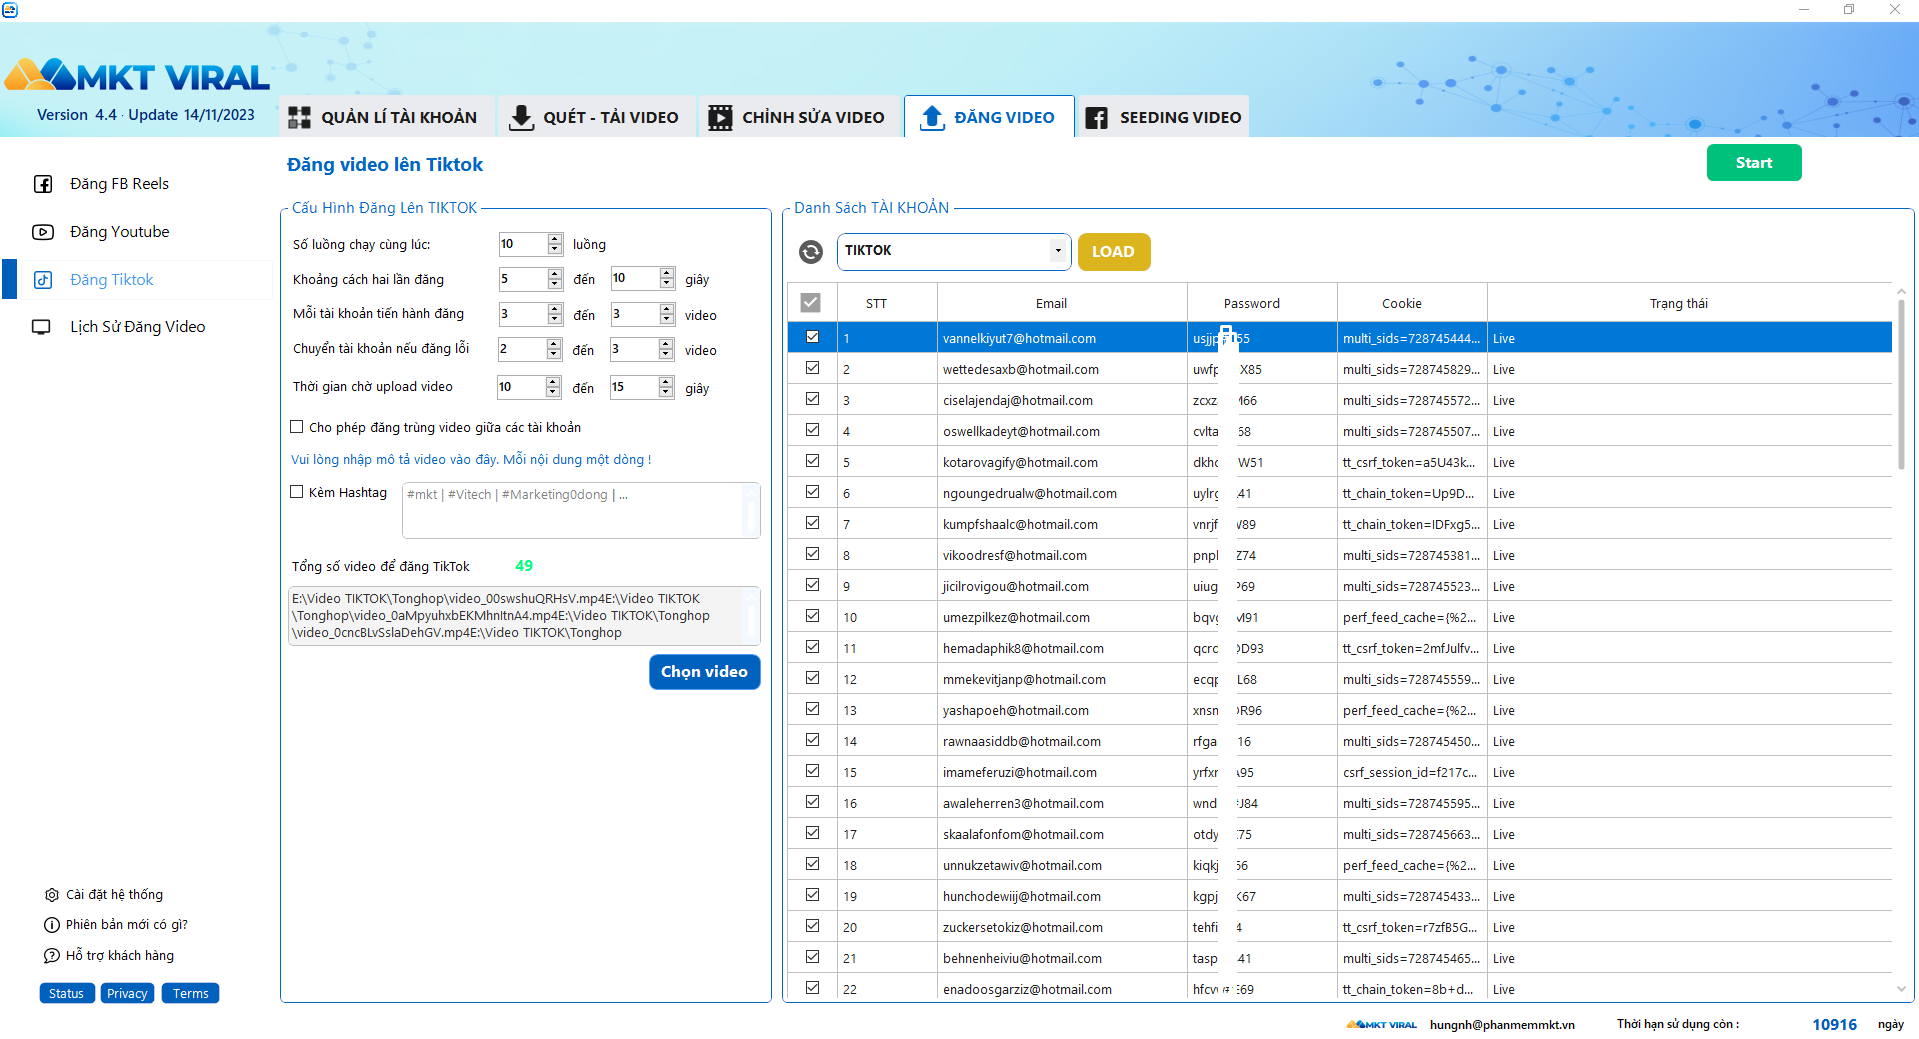Uncheck account row wettedesaxb@hotmail.com
This screenshot has height=1039, width=1919.
[x=812, y=368]
